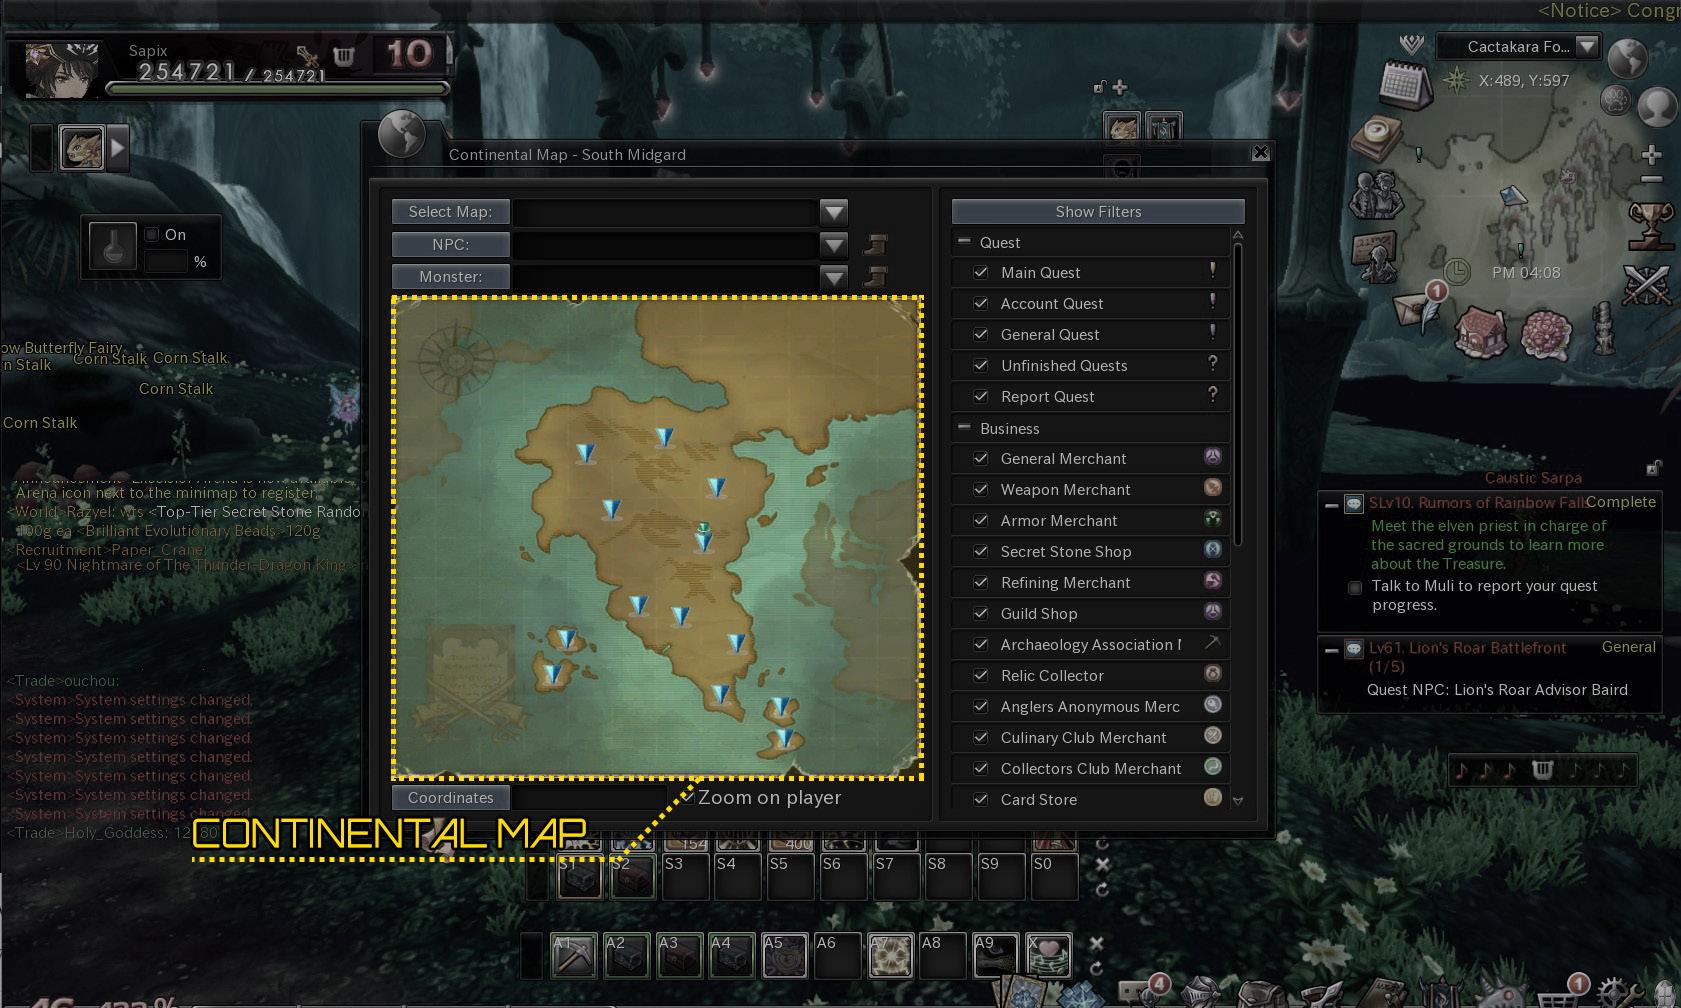Toggle the Account Quest filter checkbox
The width and height of the screenshot is (1681, 1008).
981,303
